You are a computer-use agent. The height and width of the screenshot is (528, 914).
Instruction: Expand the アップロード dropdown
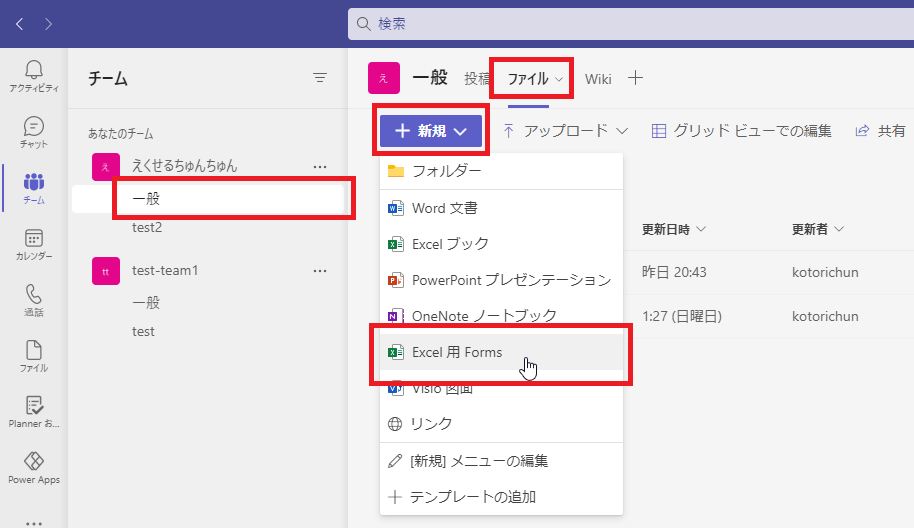click(x=565, y=131)
